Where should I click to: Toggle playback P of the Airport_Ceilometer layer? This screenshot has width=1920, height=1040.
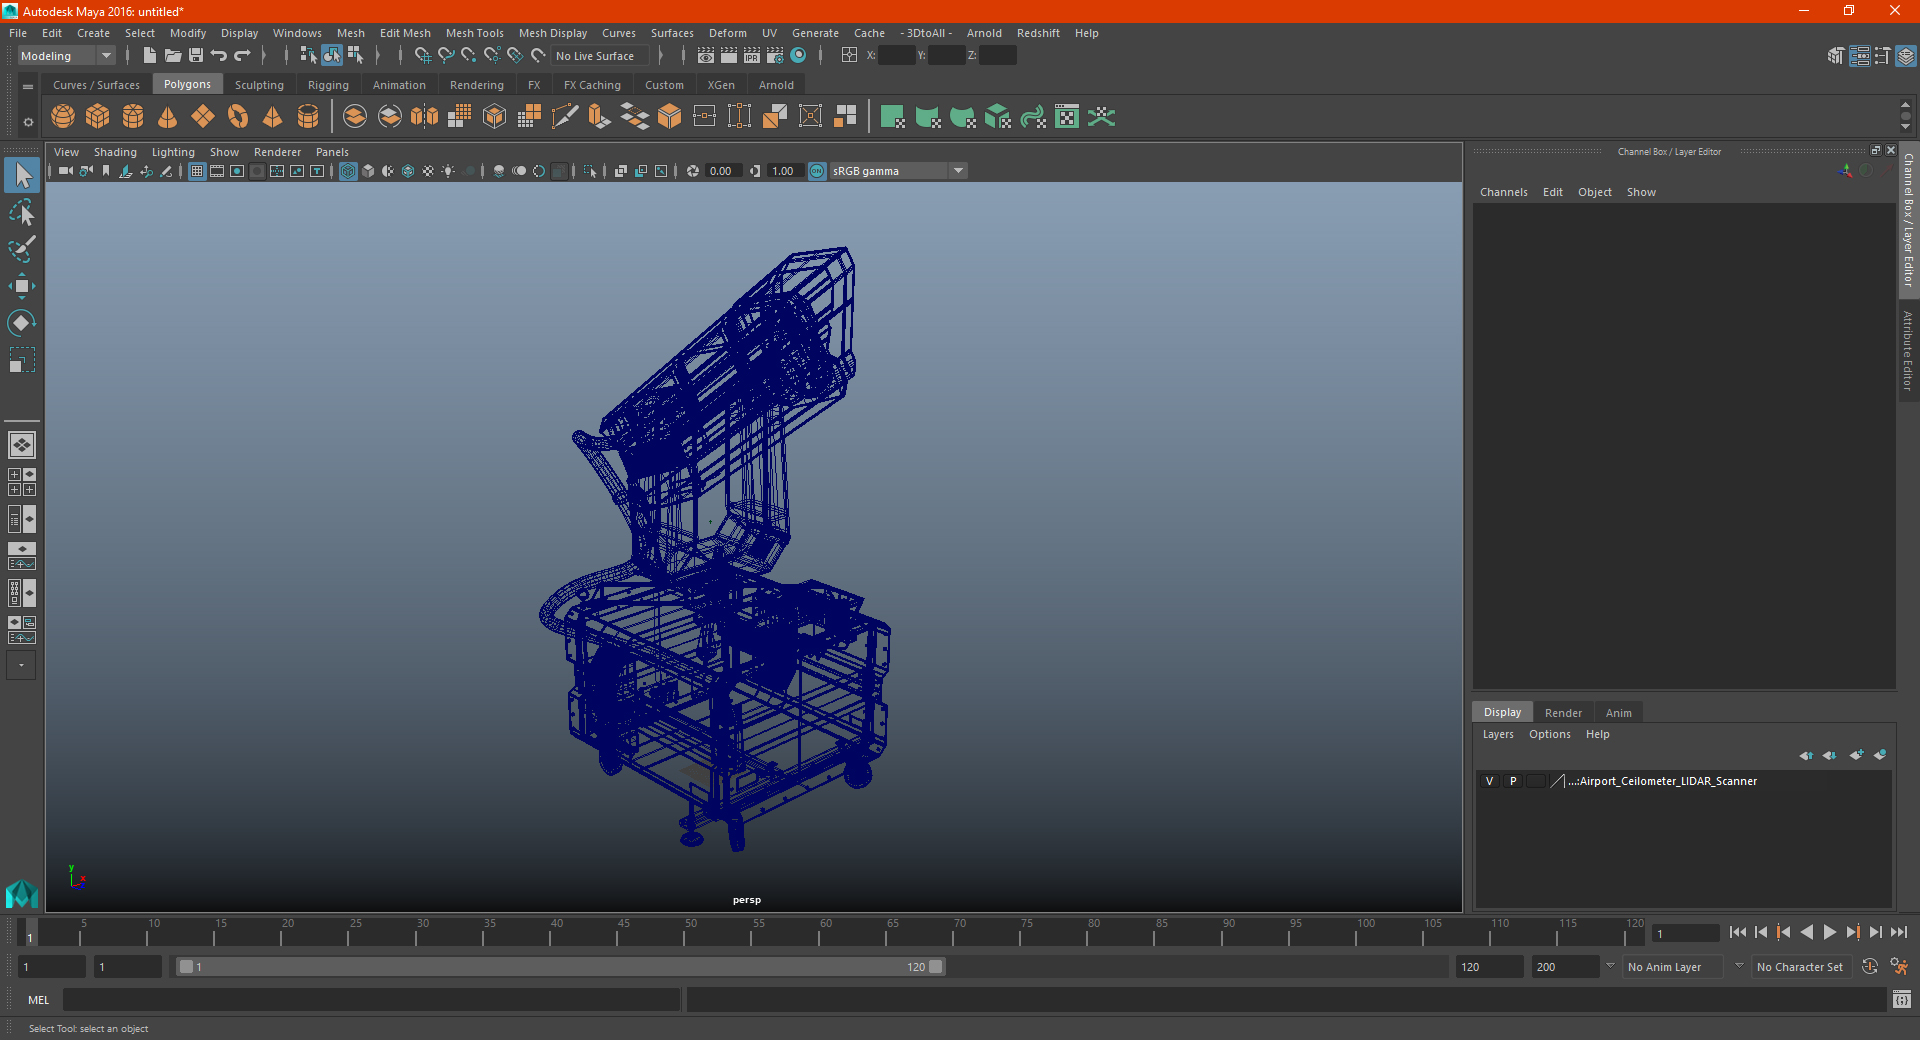click(1512, 781)
